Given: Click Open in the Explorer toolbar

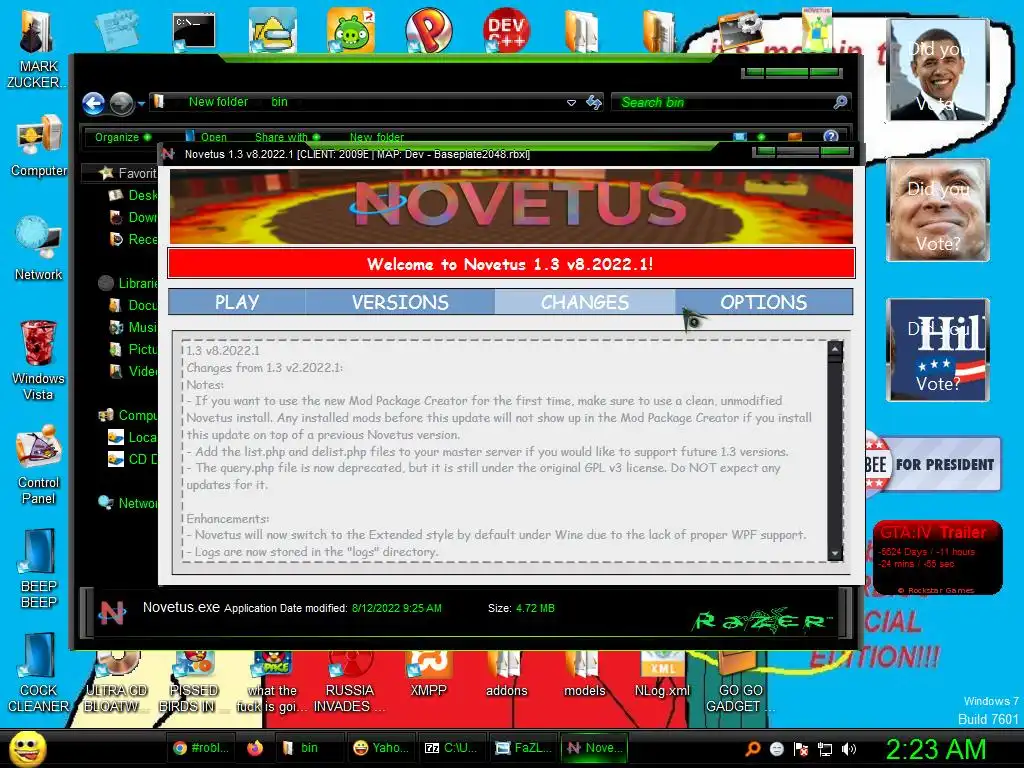Looking at the screenshot, I should point(206,137).
